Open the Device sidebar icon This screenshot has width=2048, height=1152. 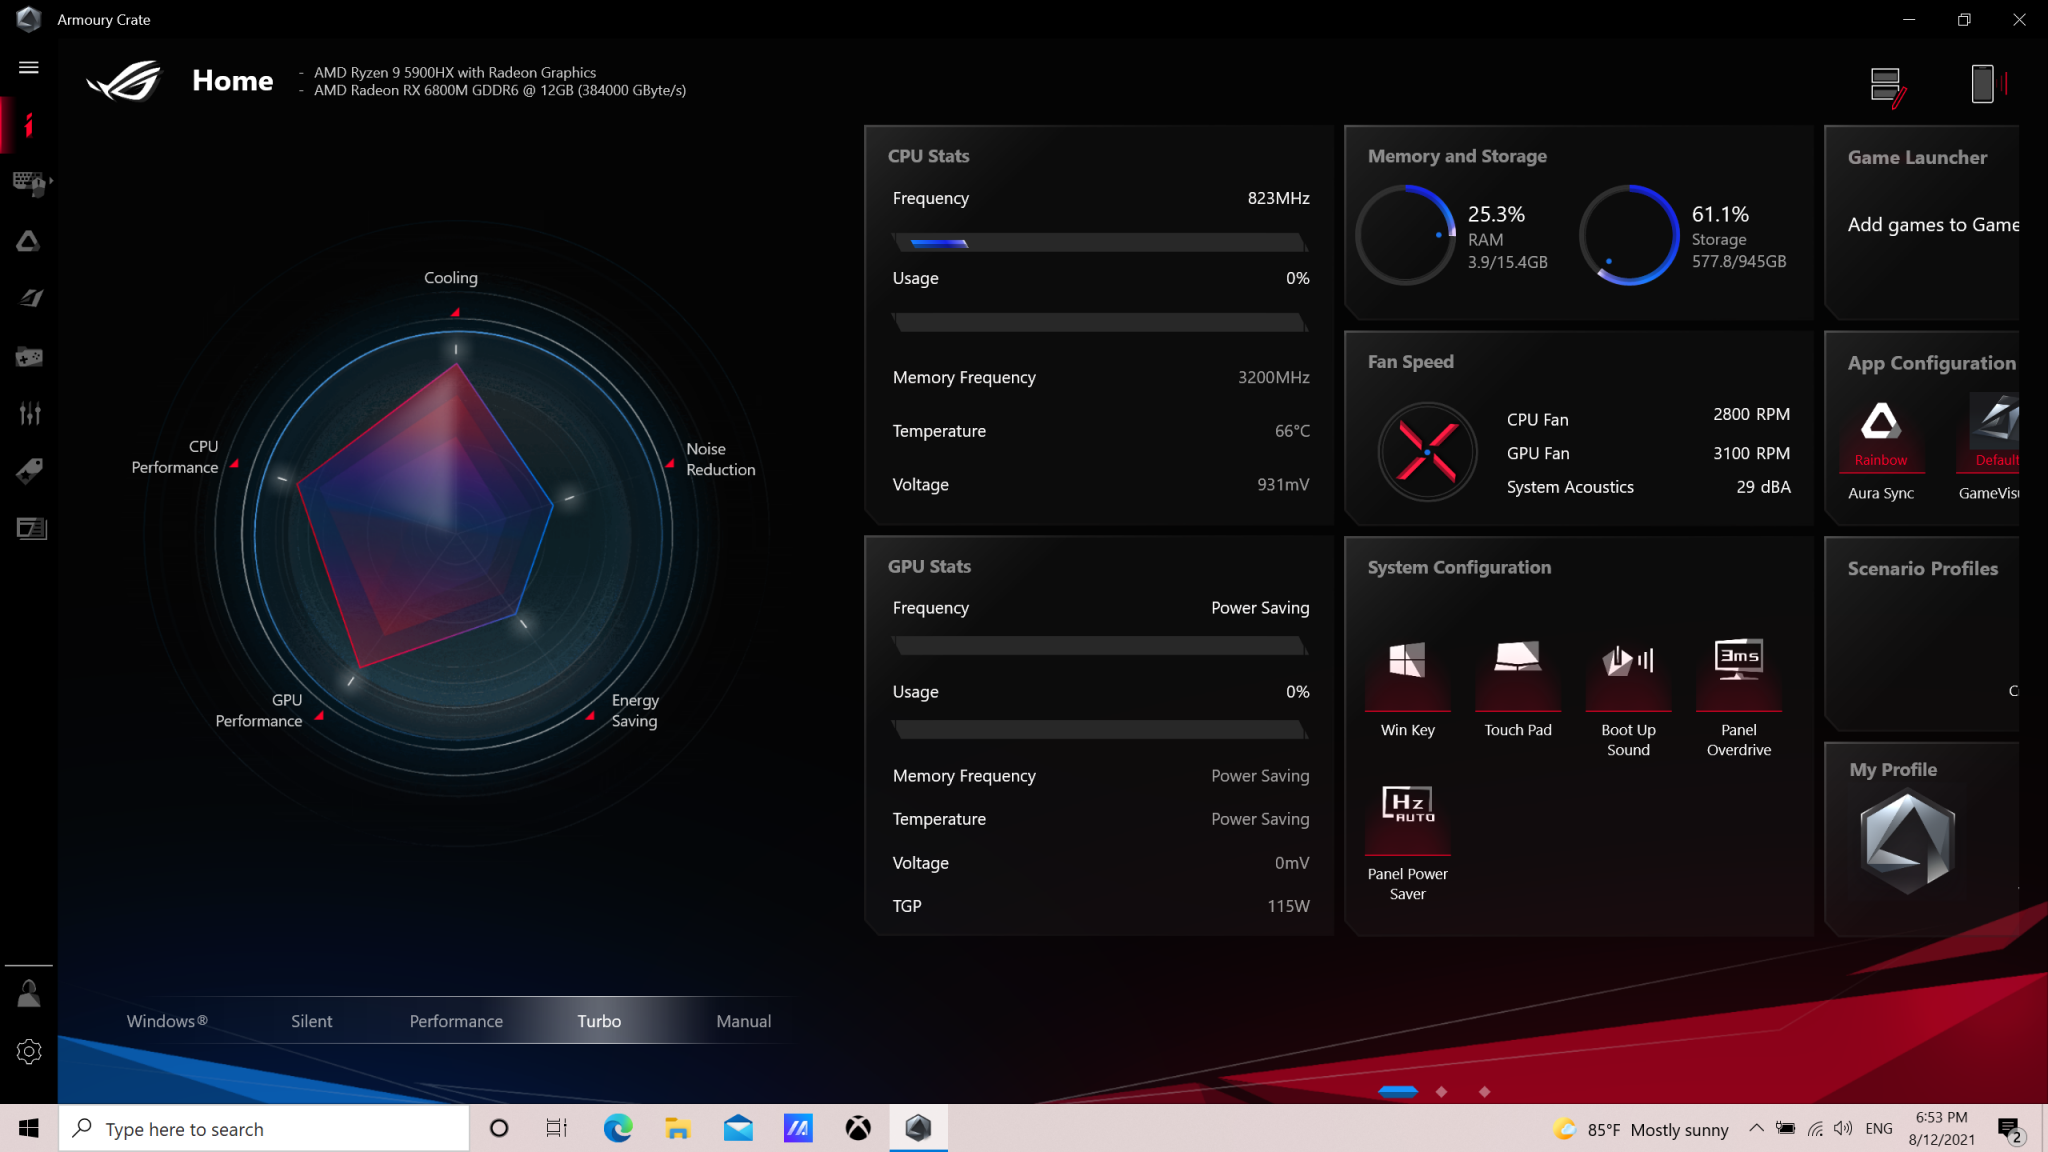pyautogui.click(x=30, y=183)
